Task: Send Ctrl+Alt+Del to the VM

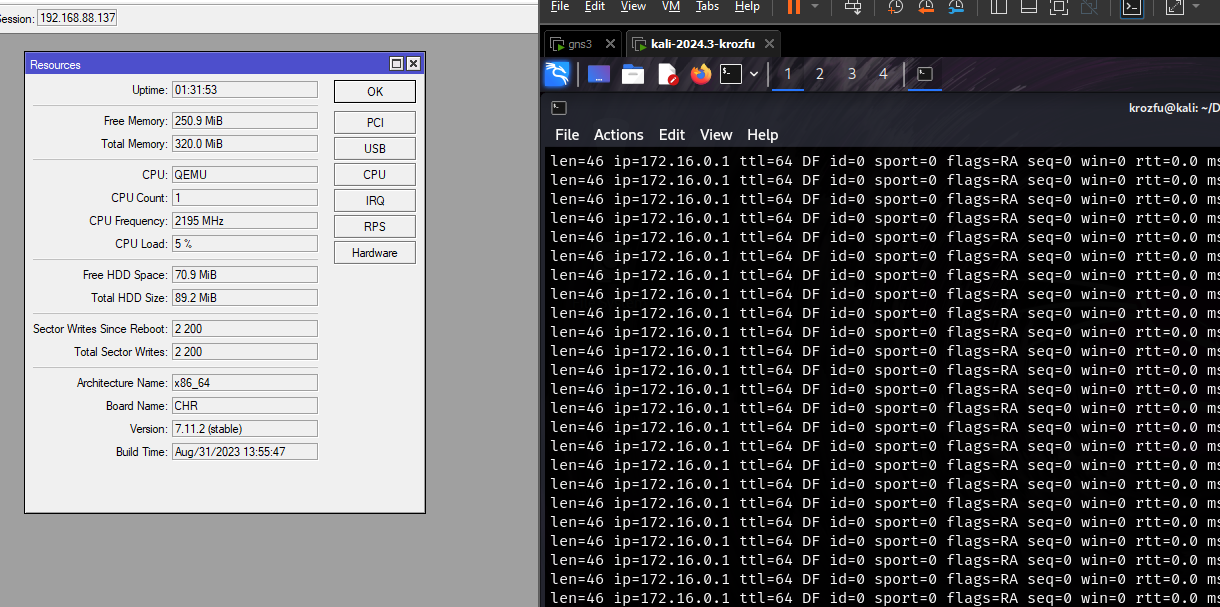Action: click(853, 7)
